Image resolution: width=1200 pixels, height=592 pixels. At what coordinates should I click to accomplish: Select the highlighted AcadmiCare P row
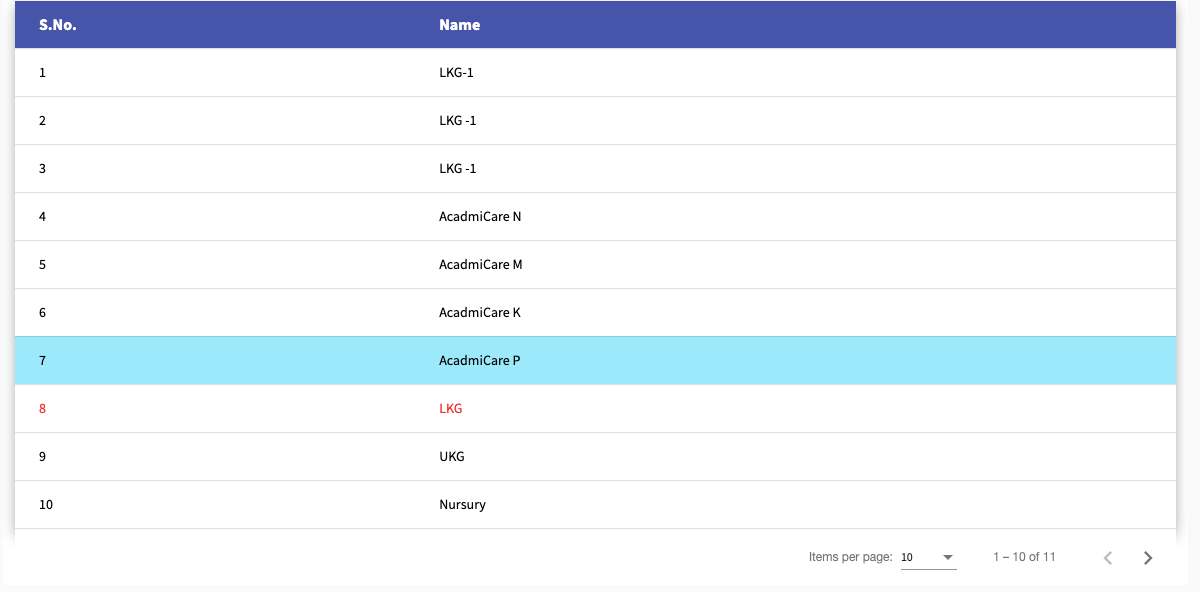(480, 360)
